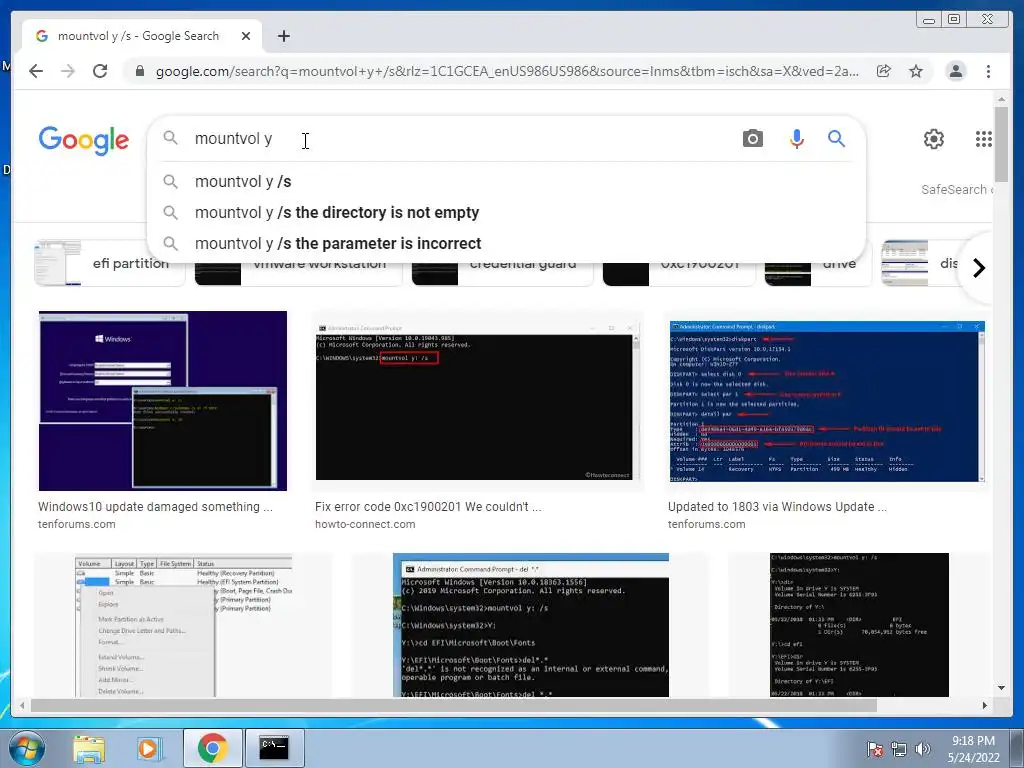The height and width of the screenshot is (768, 1024).
Task: Open 'Updated to 1803 via Windows Update' result
Action: (777, 507)
